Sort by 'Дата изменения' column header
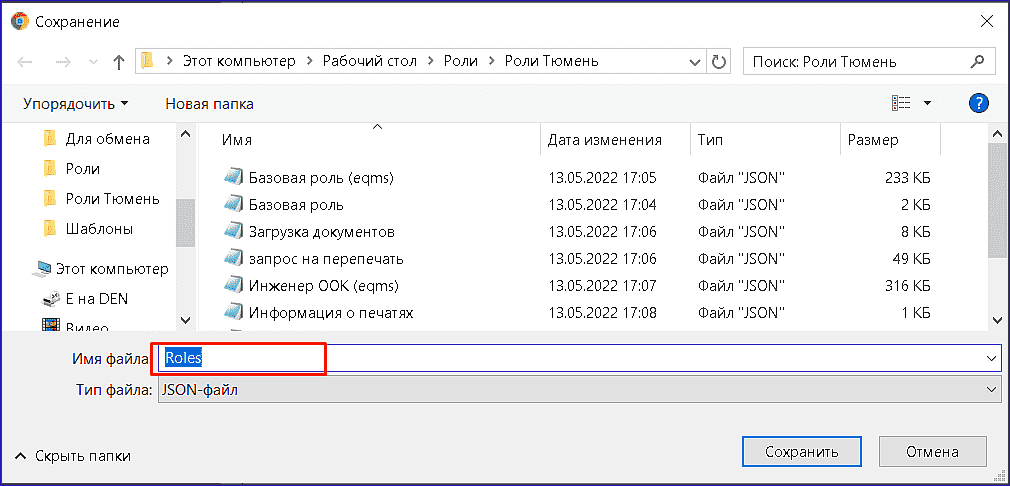Viewport: 1010px width, 486px height. pos(604,140)
